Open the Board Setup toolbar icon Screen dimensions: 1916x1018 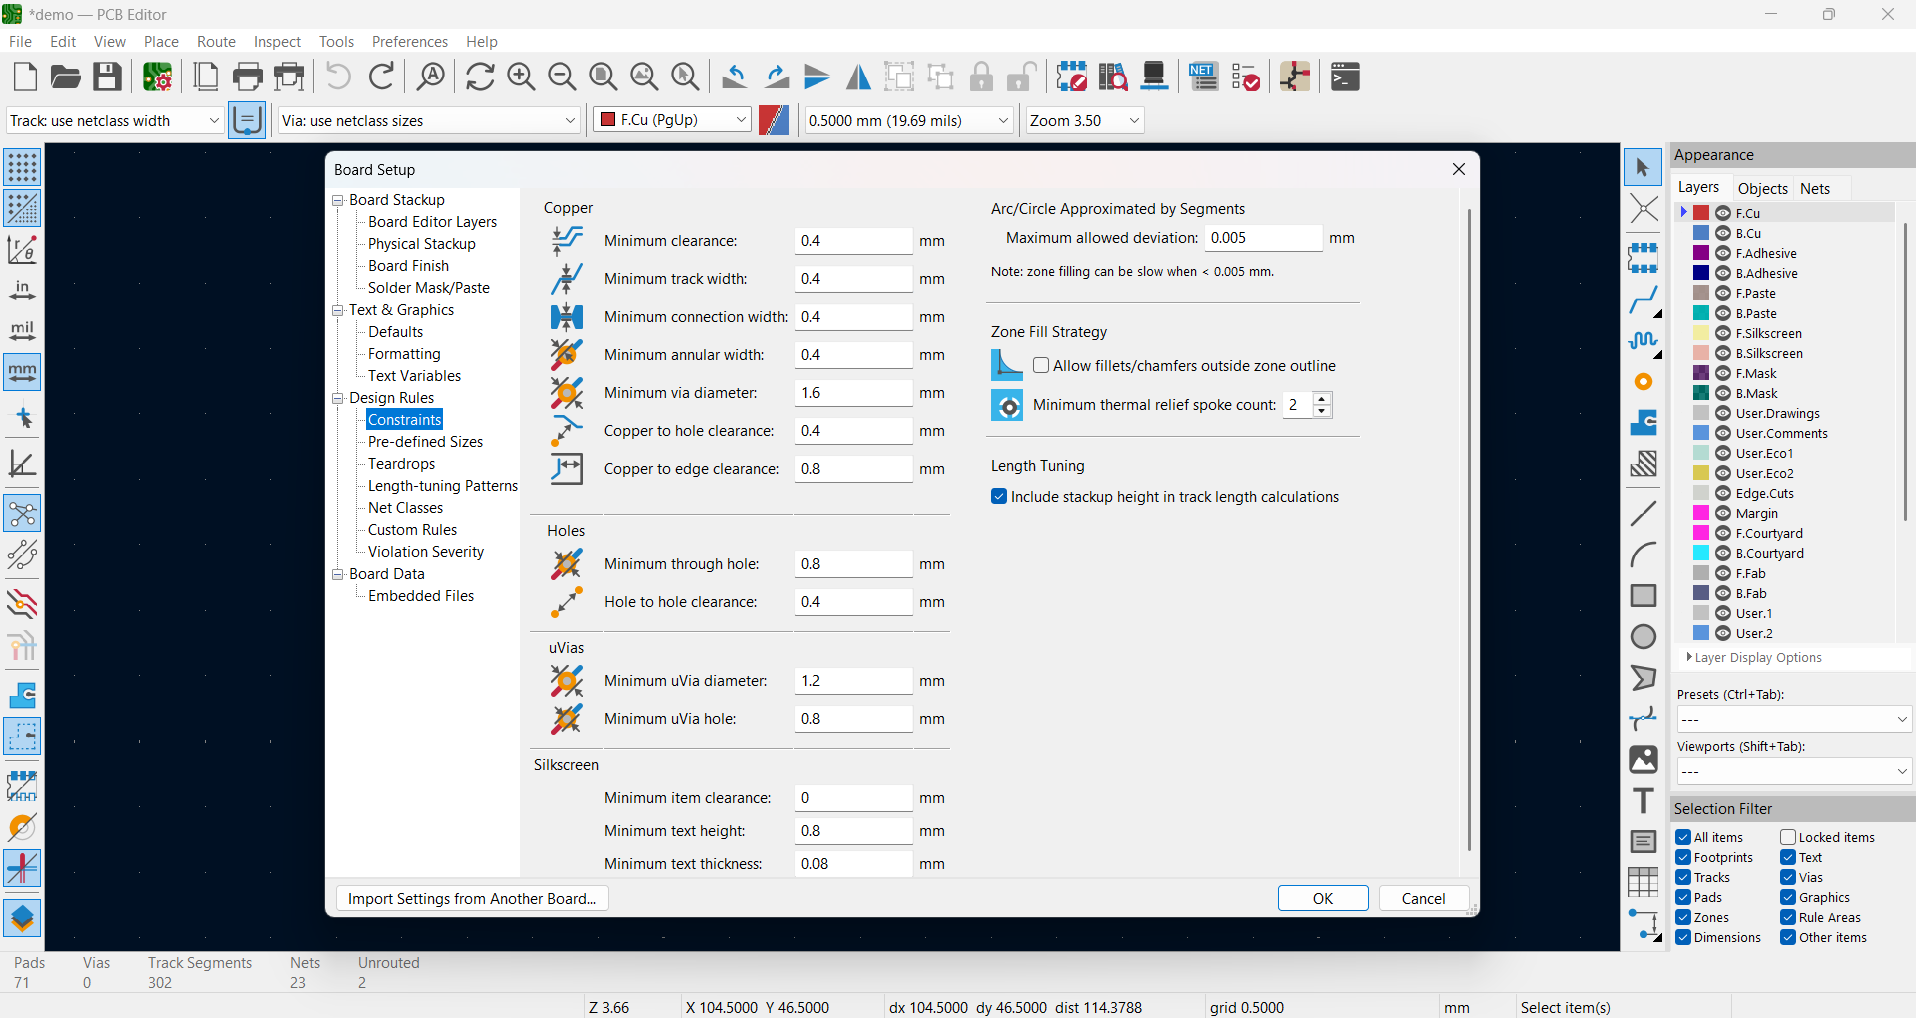point(157,77)
